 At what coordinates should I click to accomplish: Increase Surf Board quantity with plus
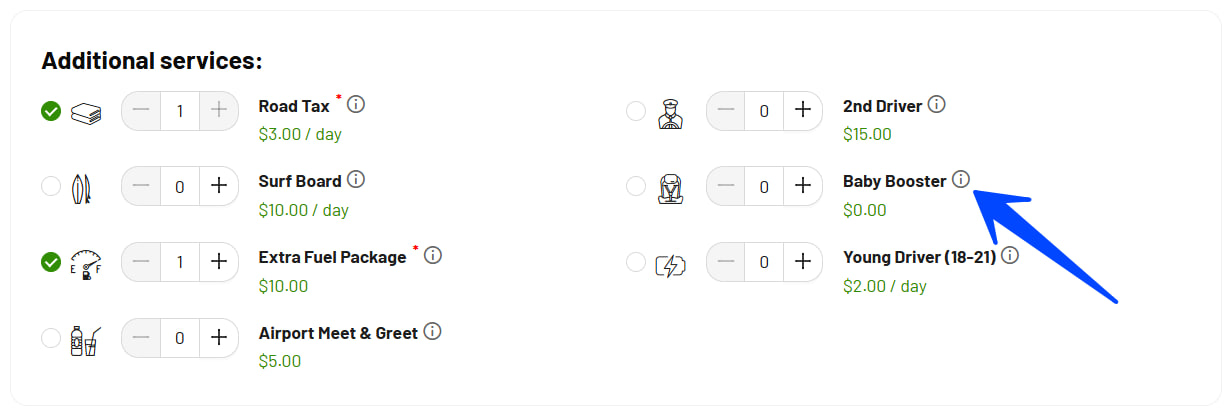coord(219,186)
